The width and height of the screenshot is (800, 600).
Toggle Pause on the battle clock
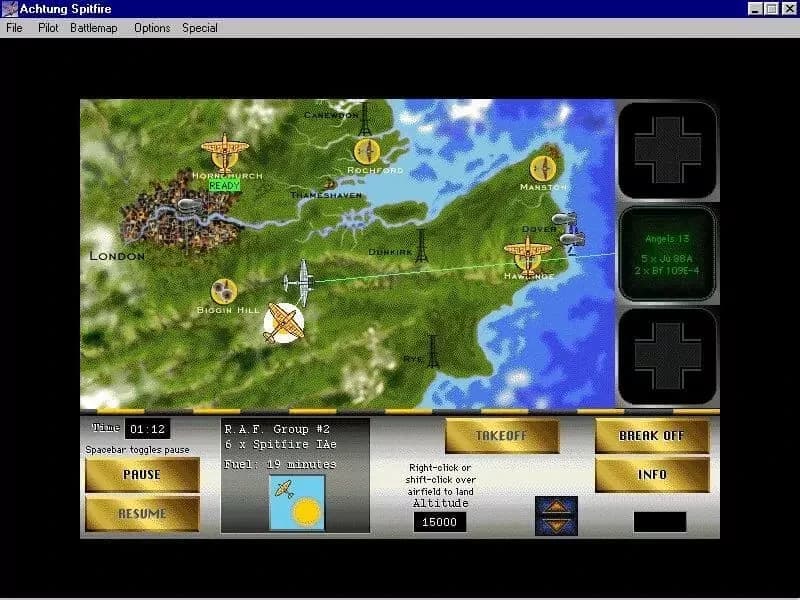(142, 475)
